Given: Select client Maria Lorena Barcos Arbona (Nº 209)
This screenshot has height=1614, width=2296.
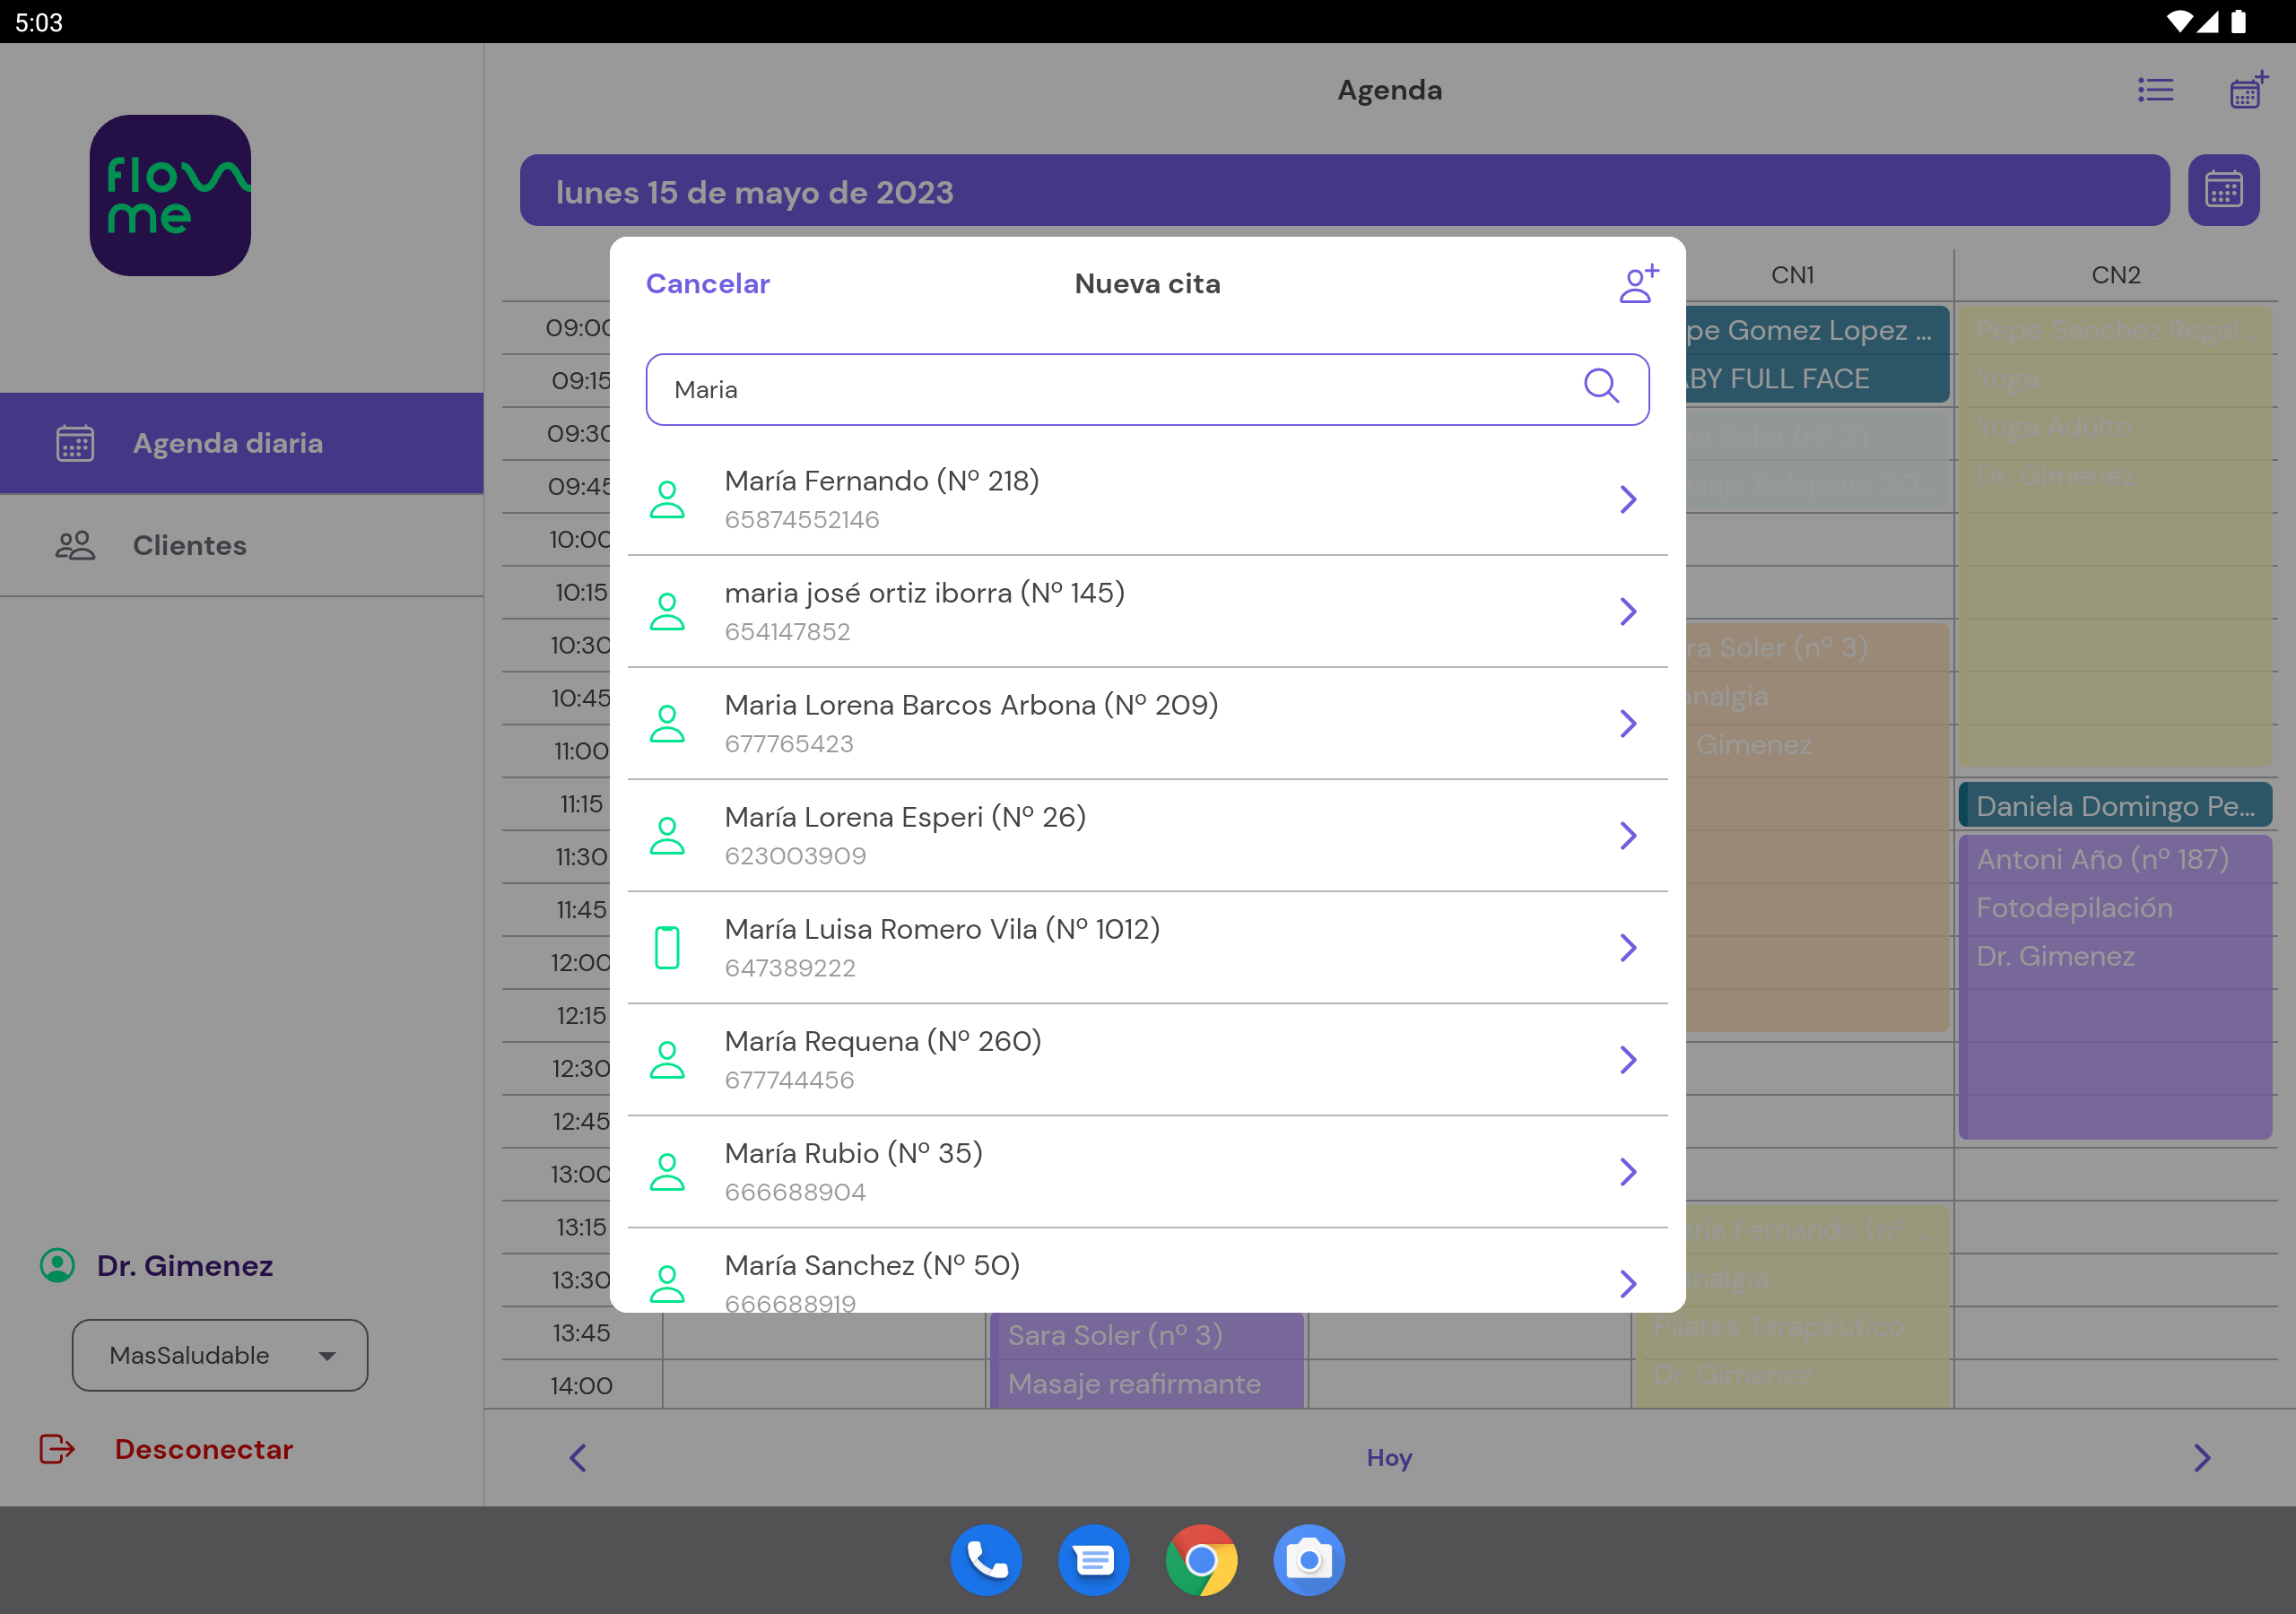Looking at the screenshot, I should click(1147, 723).
